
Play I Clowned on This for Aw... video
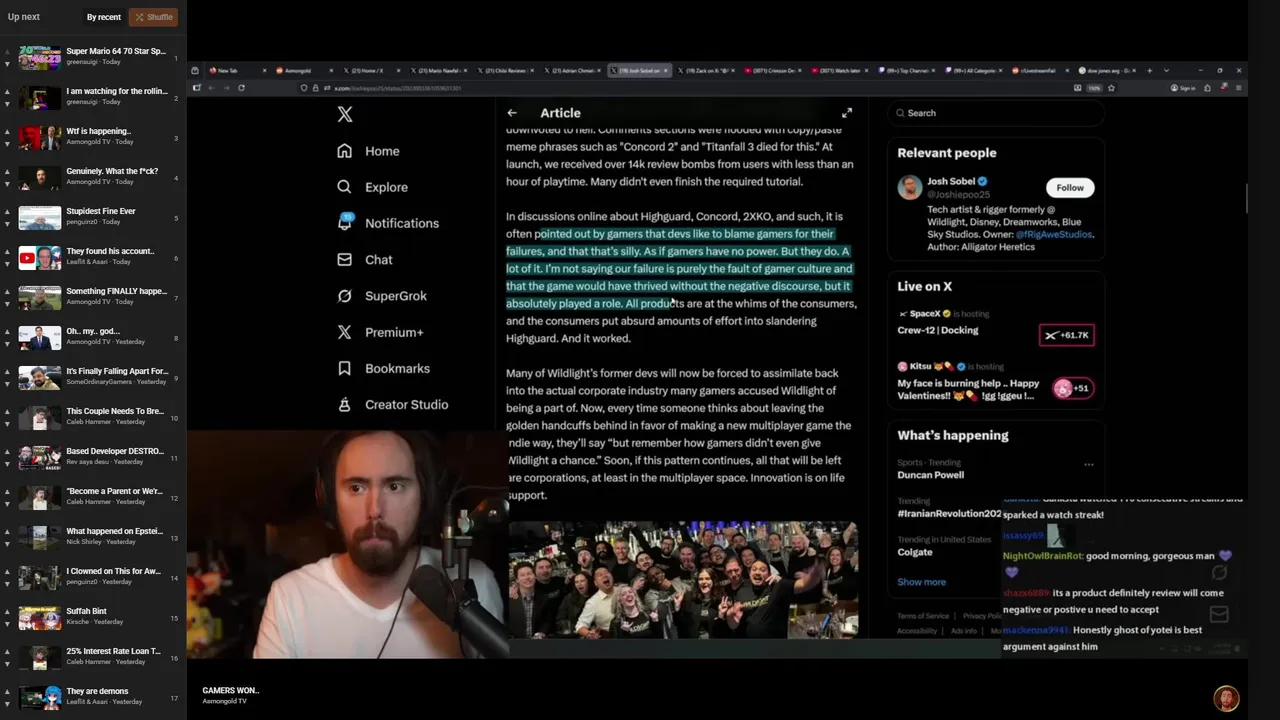pos(91,577)
